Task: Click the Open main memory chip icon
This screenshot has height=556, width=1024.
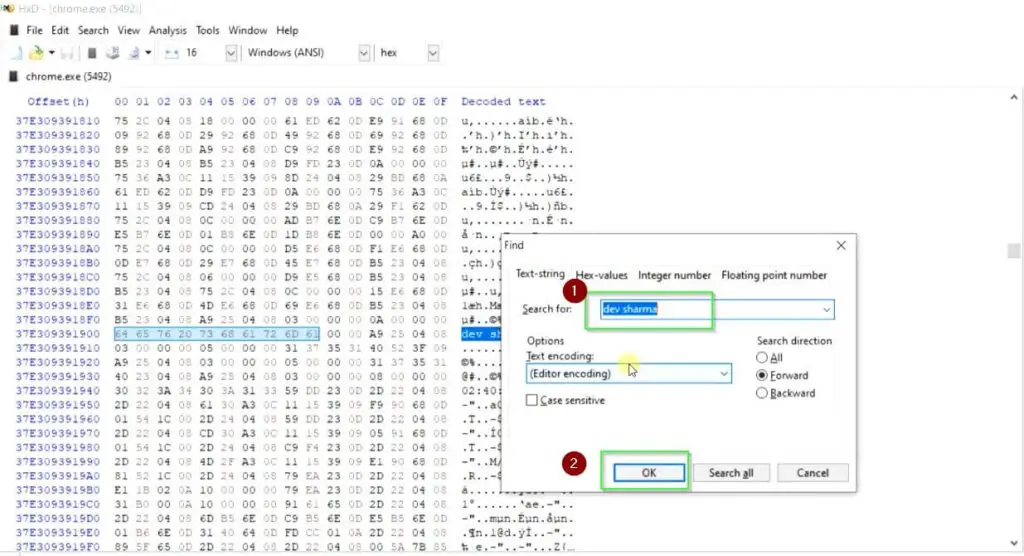Action: click(x=92, y=53)
